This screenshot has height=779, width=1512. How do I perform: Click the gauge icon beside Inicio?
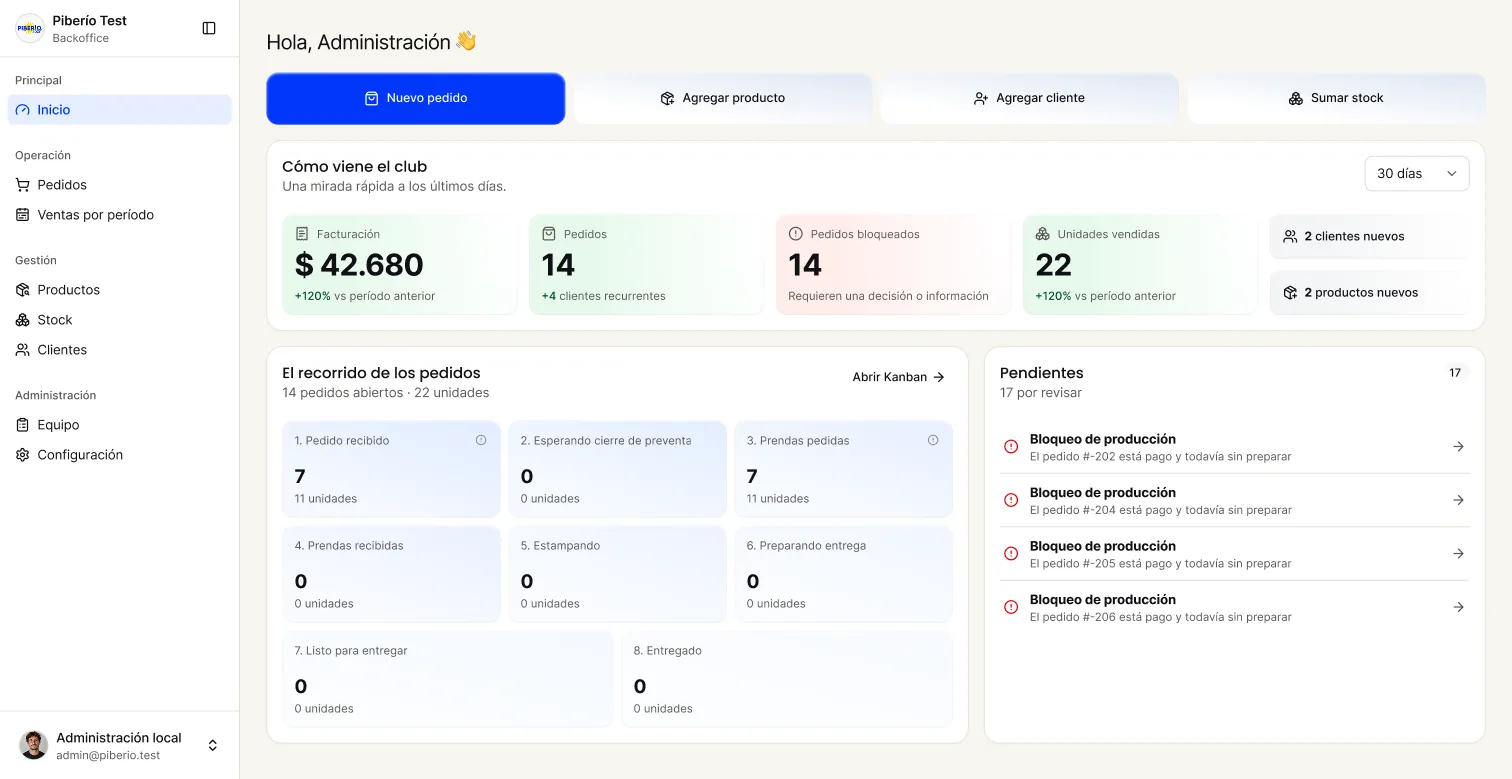pos(23,110)
